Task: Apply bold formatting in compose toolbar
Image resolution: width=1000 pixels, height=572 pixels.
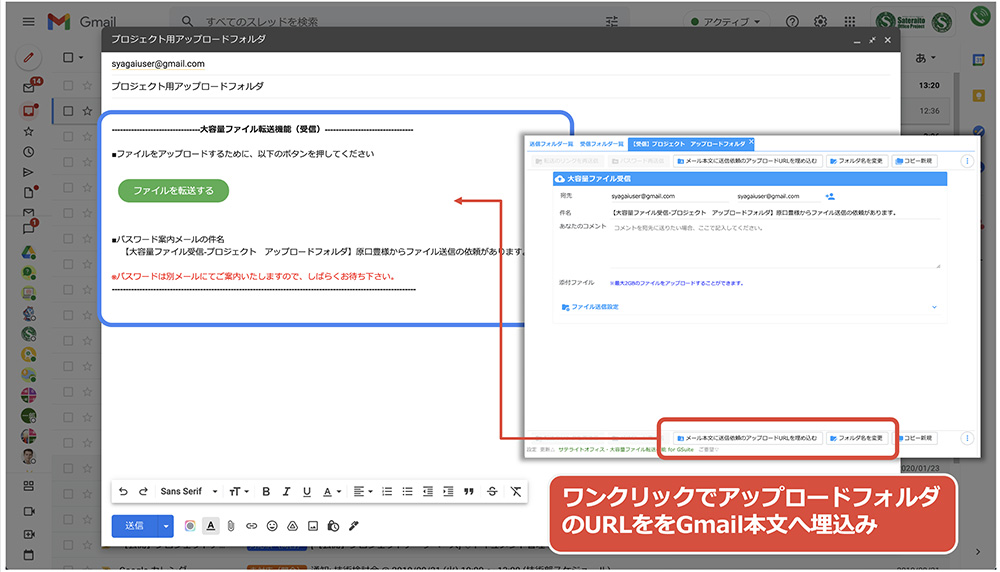Action: click(265, 491)
